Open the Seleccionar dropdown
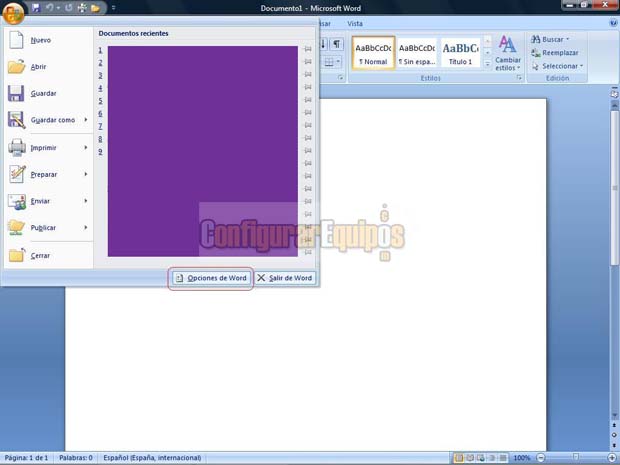The width and height of the screenshot is (620, 465). 558,66
